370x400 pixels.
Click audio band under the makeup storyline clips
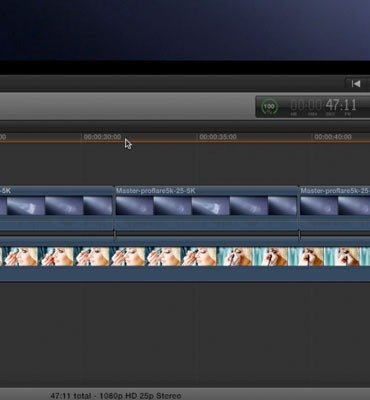(185, 273)
